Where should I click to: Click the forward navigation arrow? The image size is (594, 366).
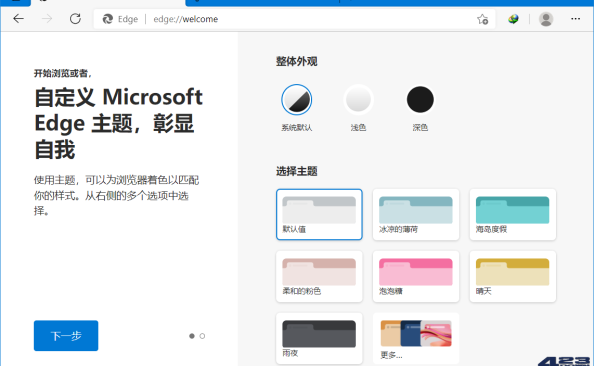[x=47, y=19]
